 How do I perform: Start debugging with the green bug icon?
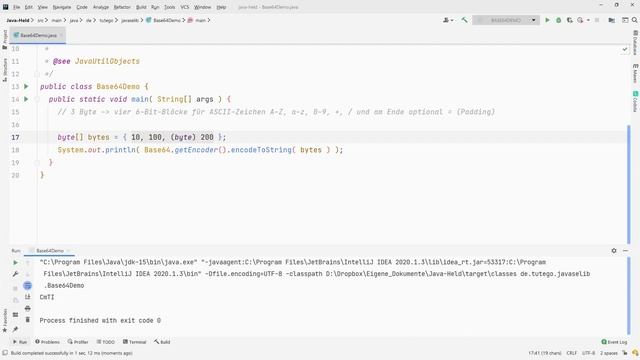coord(558,20)
